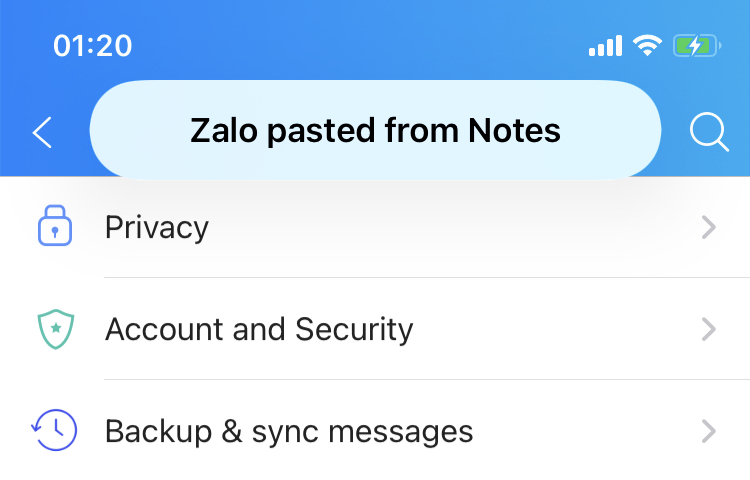Tap the Account and Security shield icon
The height and width of the screenshot is (480, 750).
[56, 329]
